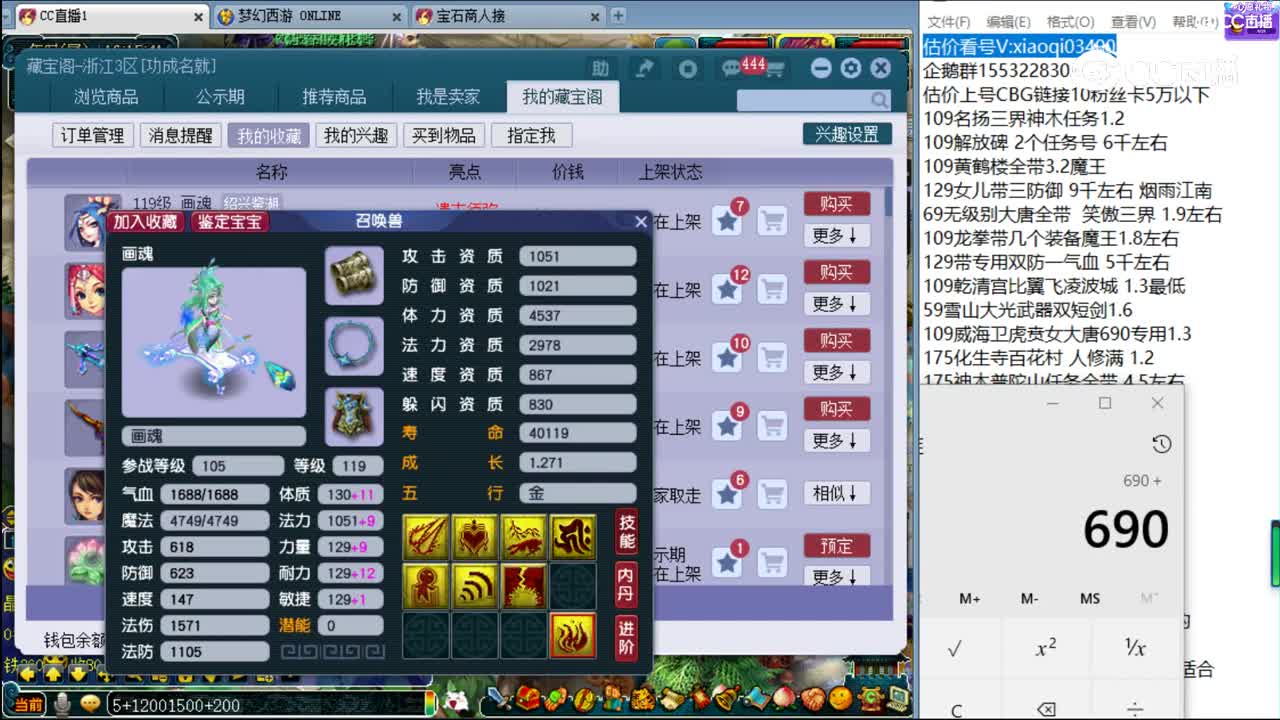Open 格式(O) menu in Notepad
This screenshot has width=1280, height=720.
pos(1070,22)
